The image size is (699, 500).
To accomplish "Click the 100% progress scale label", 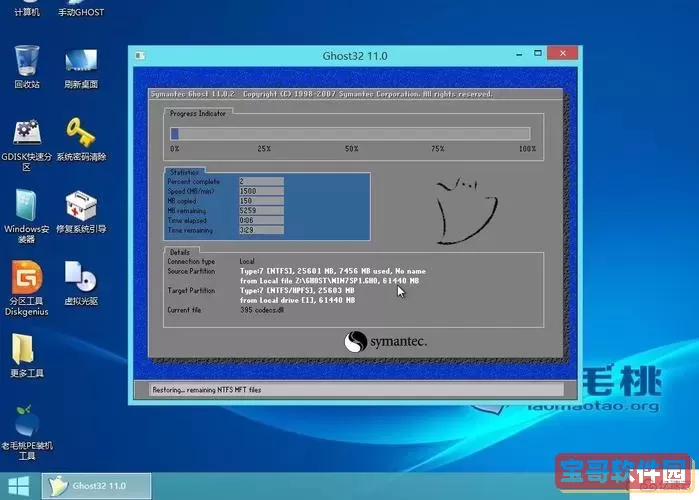I will 527,149.
